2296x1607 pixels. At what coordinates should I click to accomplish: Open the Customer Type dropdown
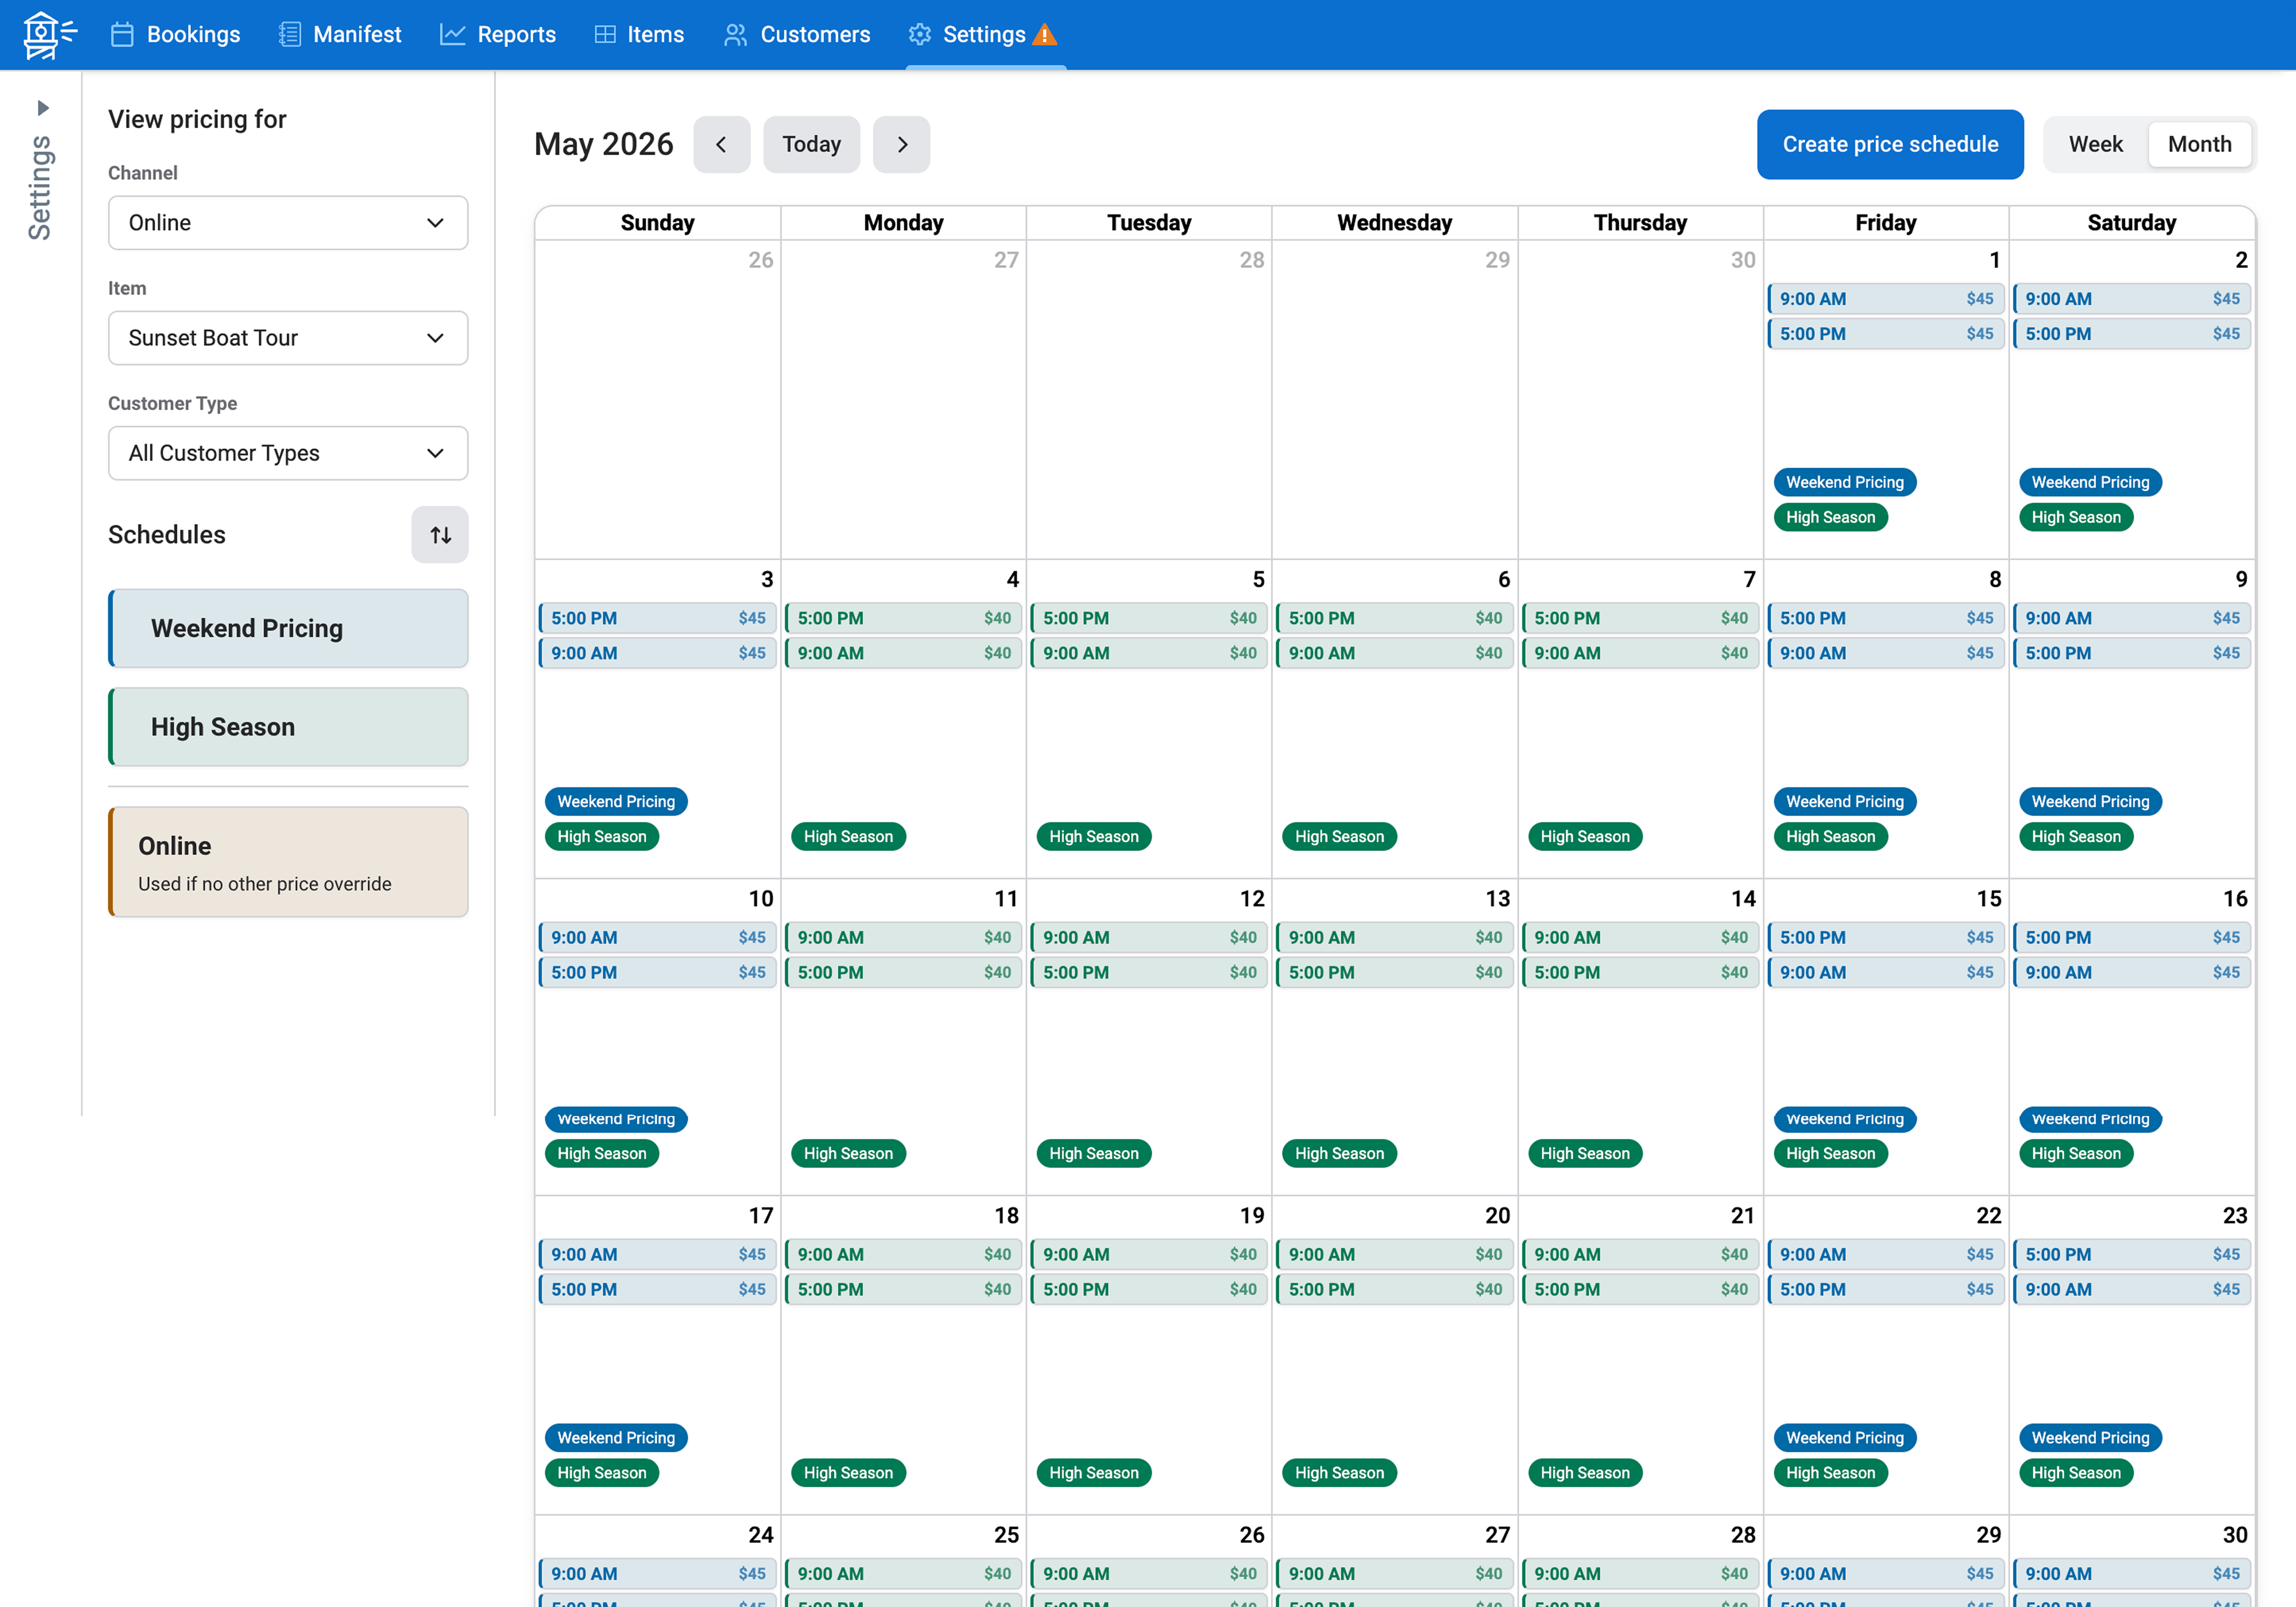point(288,453)
